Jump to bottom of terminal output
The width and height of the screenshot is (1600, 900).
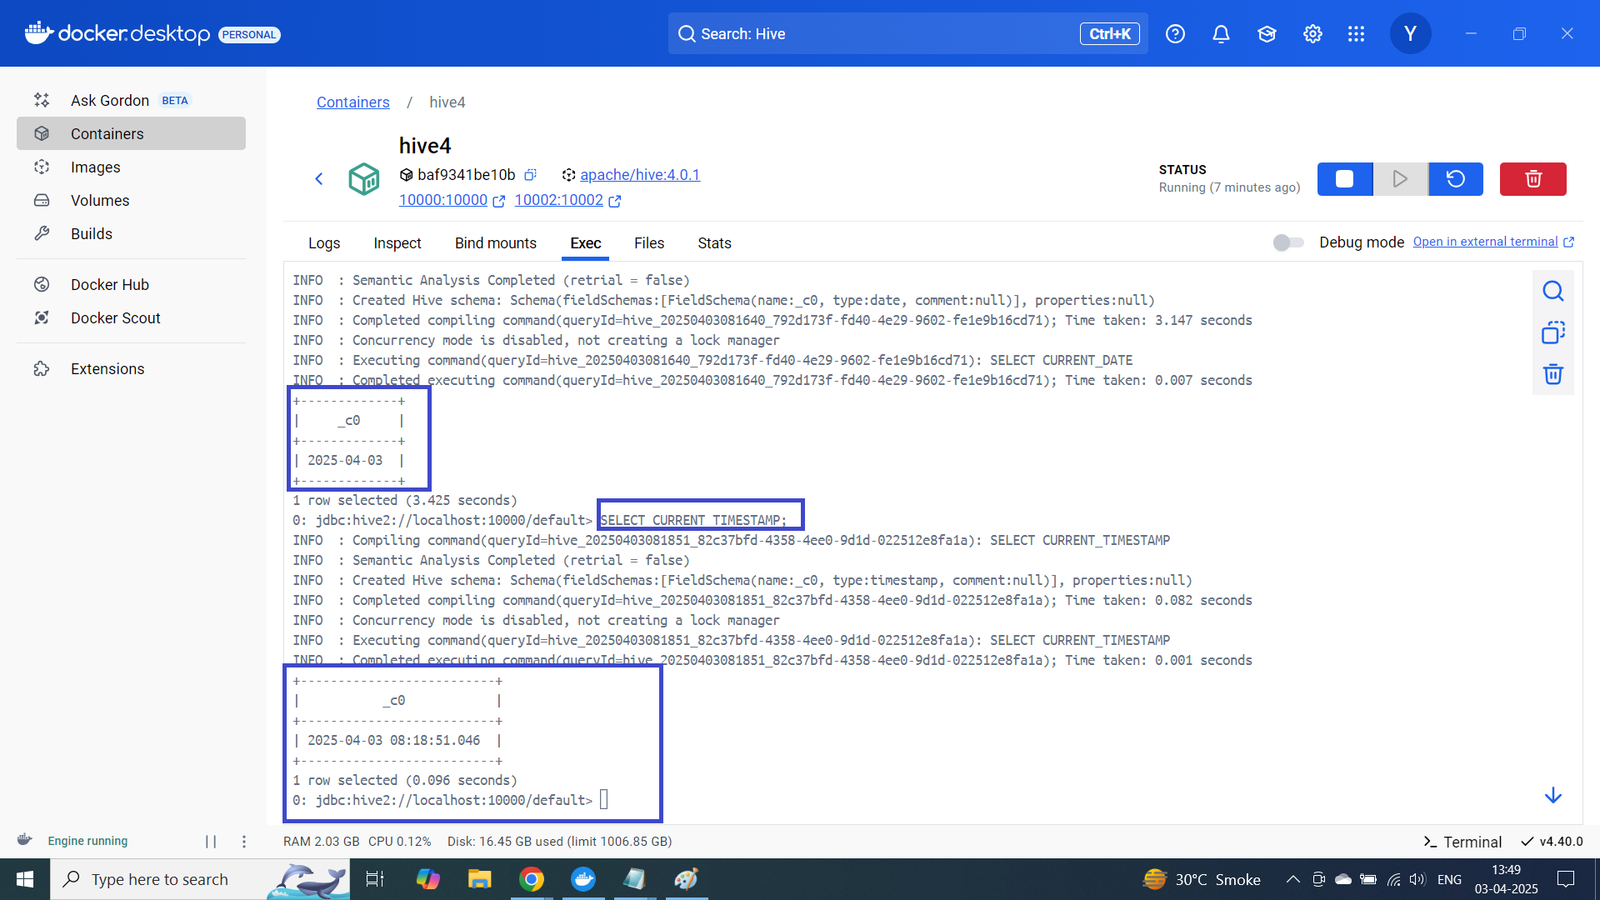tap(1553, 795)
